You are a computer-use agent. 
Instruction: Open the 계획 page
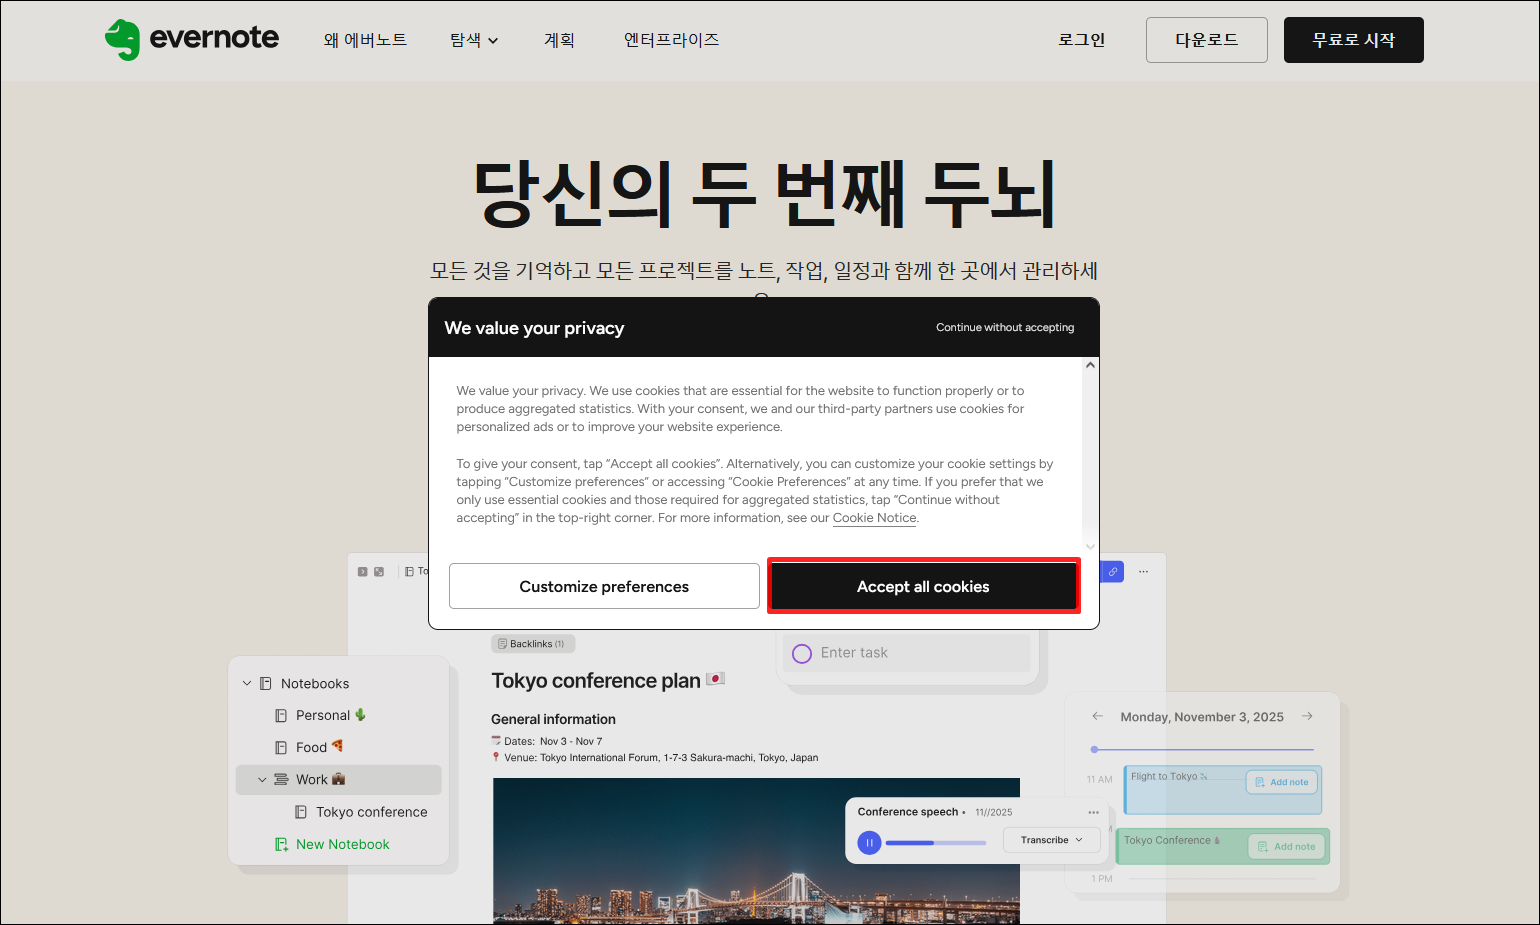(x=559, y=40)
